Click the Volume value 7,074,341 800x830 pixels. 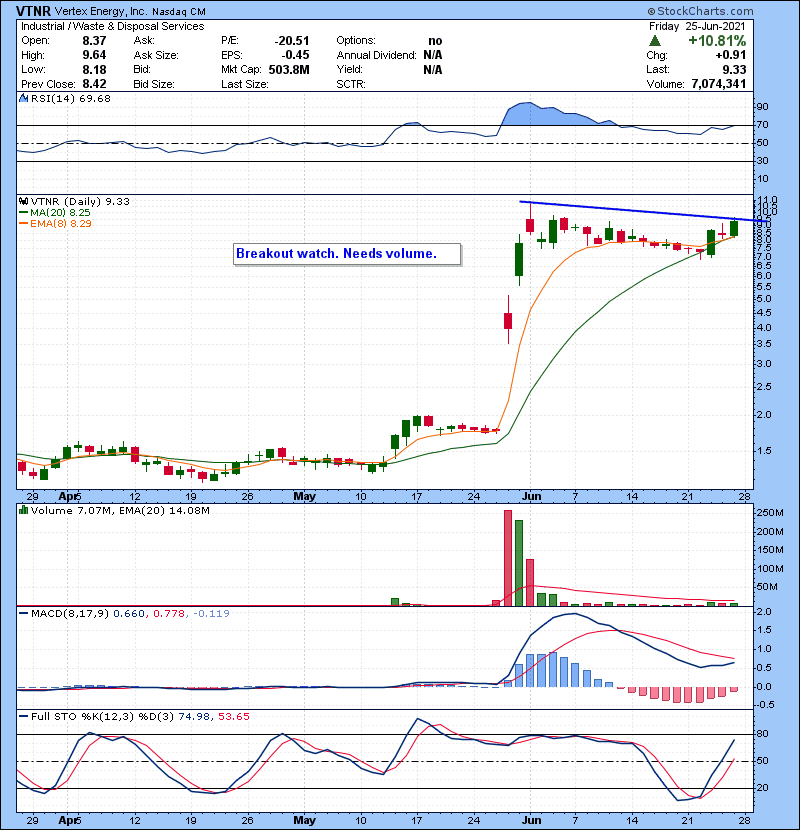coord(718,84)
